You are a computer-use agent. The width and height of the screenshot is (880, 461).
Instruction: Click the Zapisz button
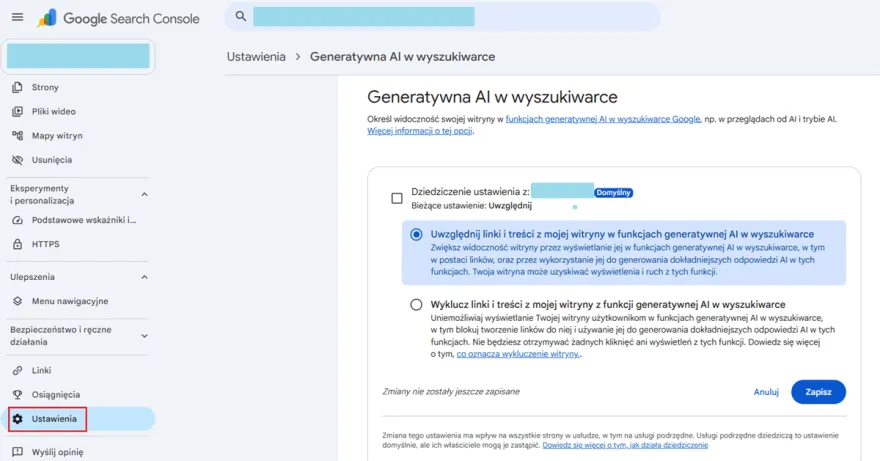pos(818,392)
